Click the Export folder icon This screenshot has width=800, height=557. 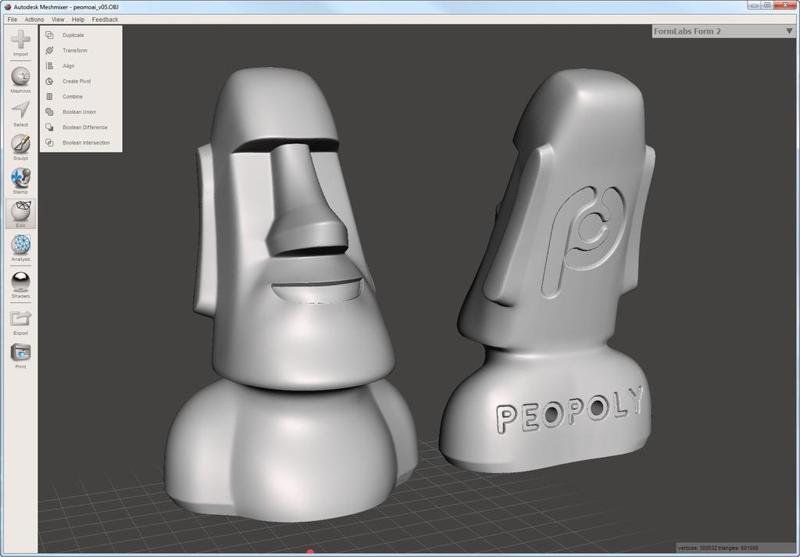tap(20, 318)
